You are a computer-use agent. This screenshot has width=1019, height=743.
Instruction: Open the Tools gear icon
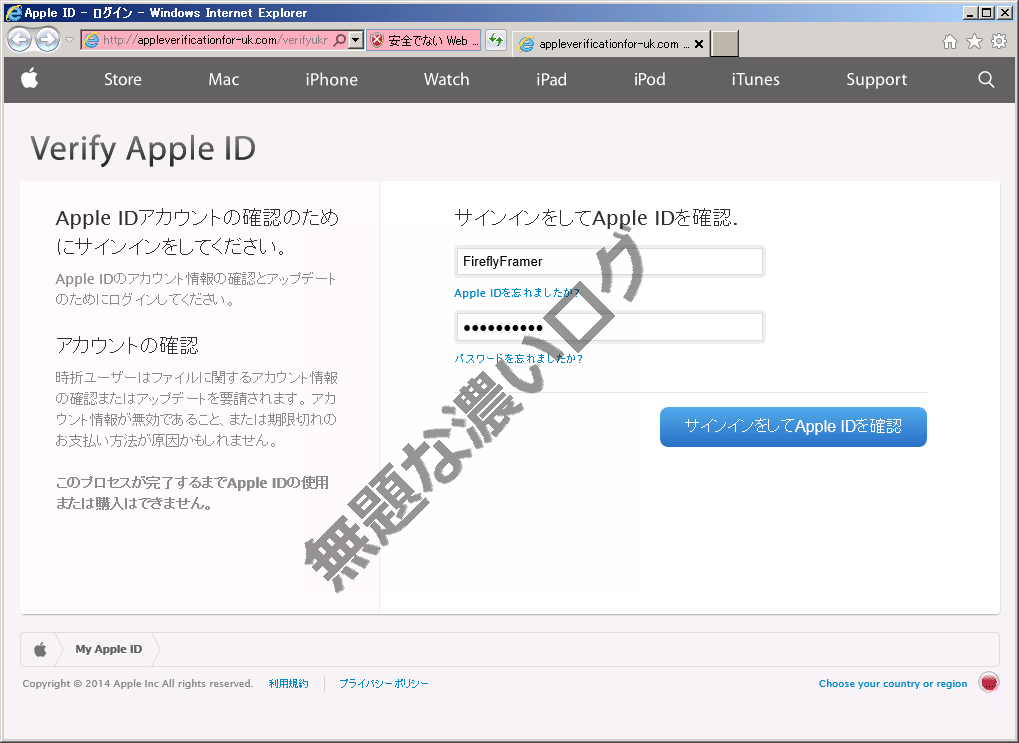click(x=999, y=42)
